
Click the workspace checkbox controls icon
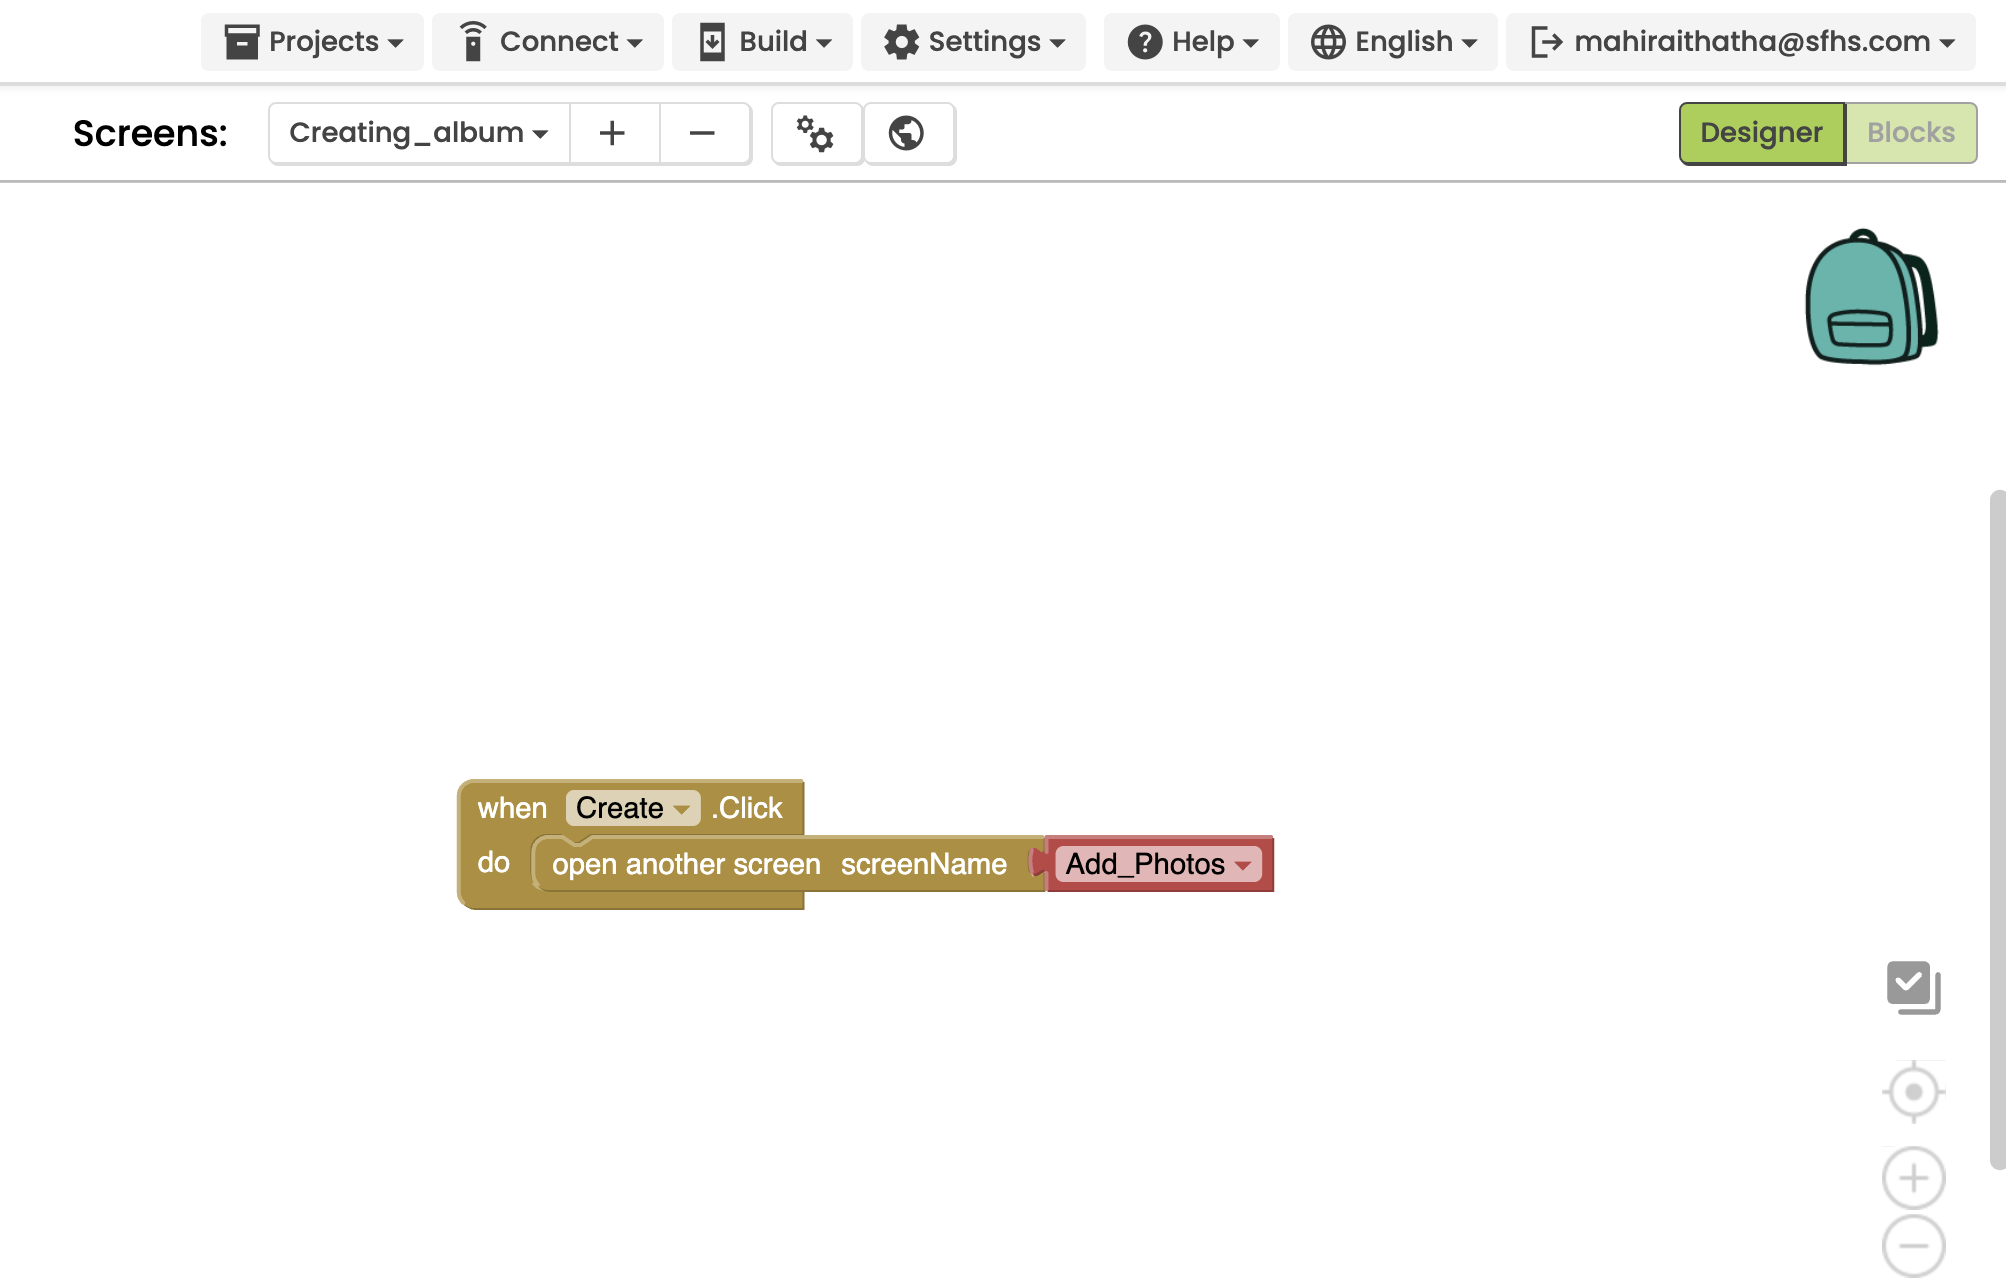tap(1912, 987)
